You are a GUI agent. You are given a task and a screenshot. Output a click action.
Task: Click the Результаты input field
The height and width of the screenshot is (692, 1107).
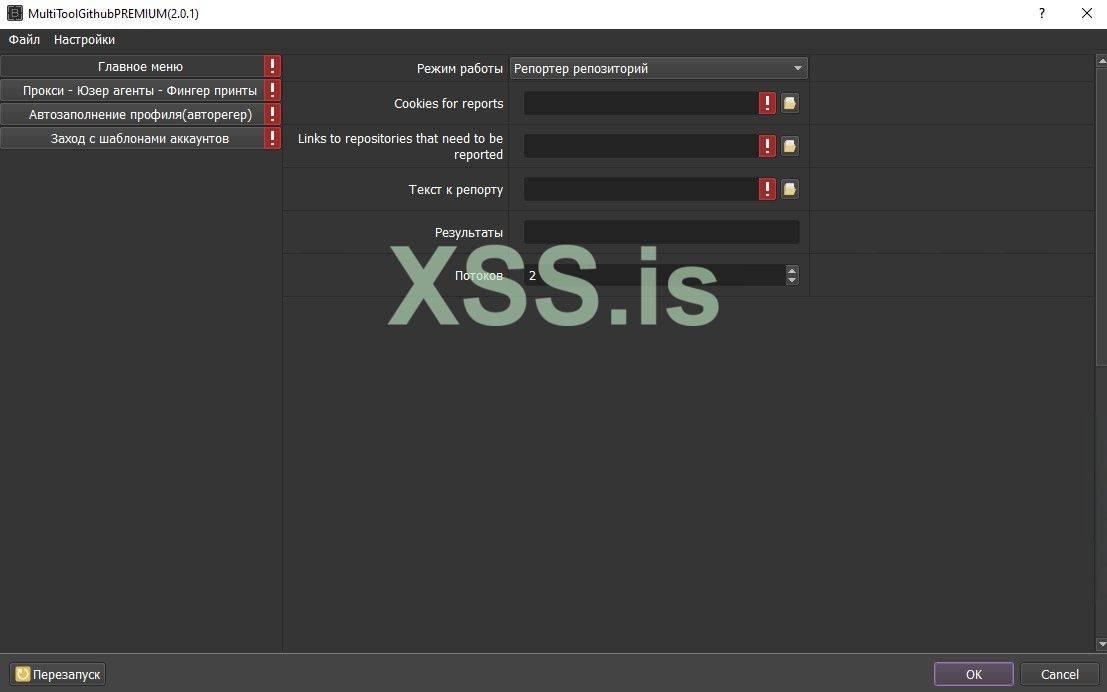(x=662, y=232)
